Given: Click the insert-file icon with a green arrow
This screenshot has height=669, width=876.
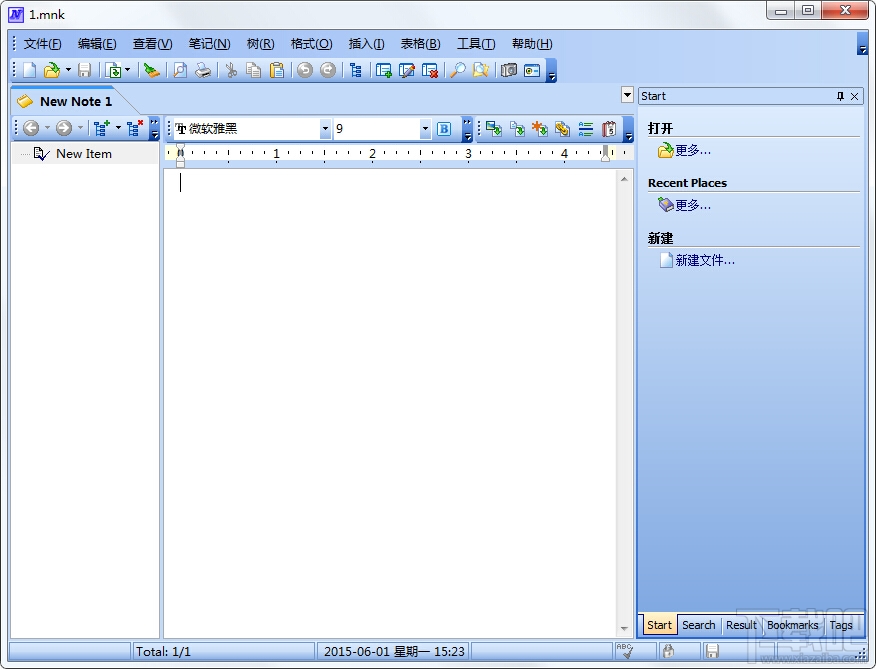Looking at the screenshot, I should coord(517,129).
